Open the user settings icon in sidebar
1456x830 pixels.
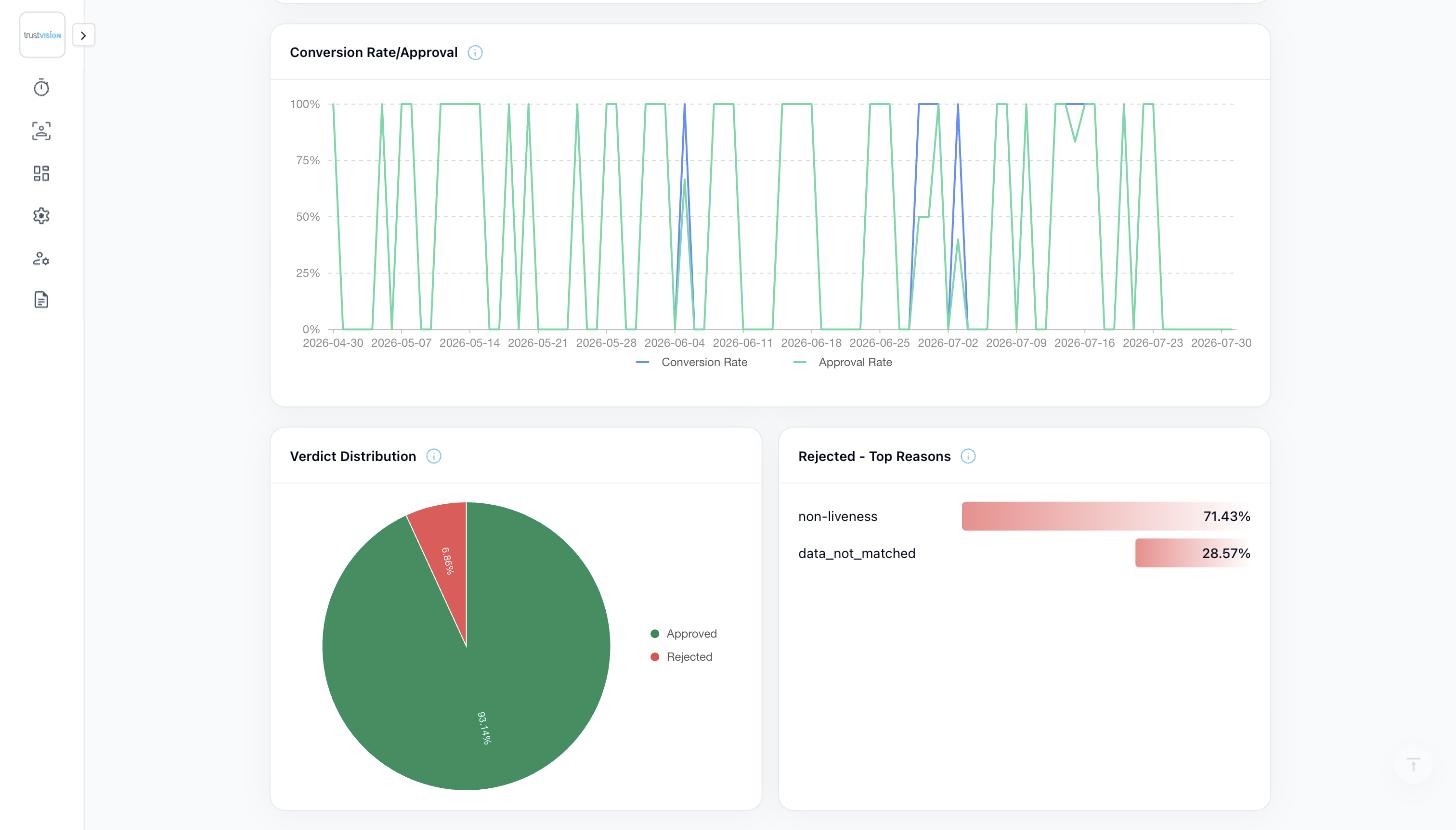41,258
